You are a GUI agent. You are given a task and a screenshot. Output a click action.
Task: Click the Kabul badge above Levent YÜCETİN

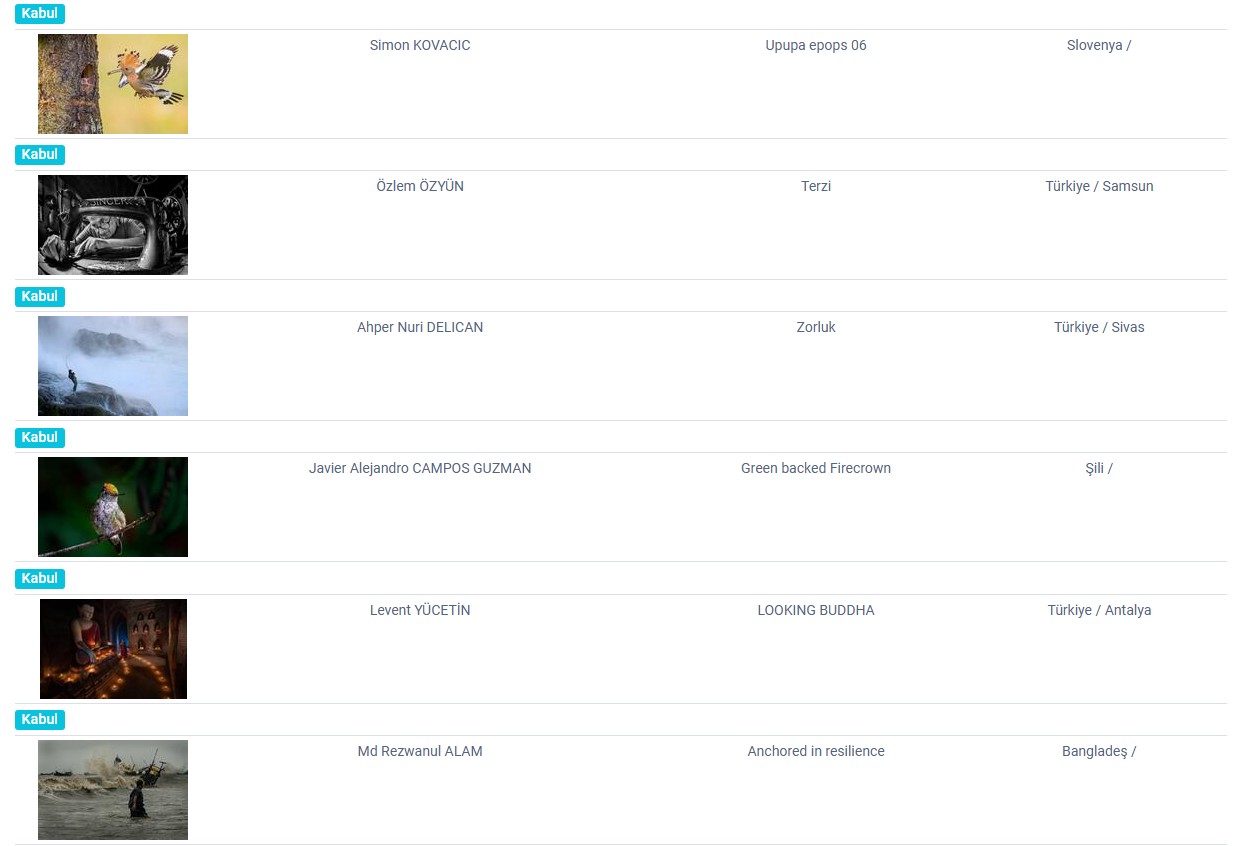(x=40, y=579)
